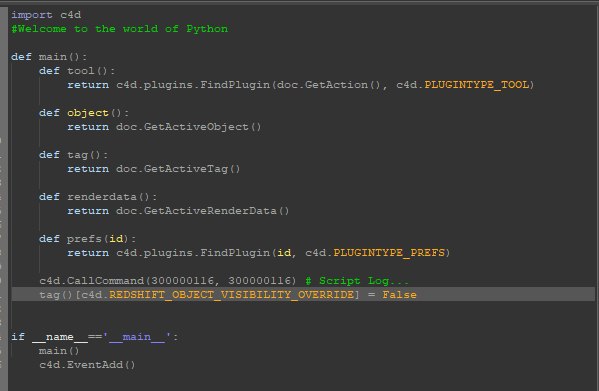Viewport: 599px width, 391px height.
Task: Click the 'c4d.EventAdd()' line
Action: 87,365
